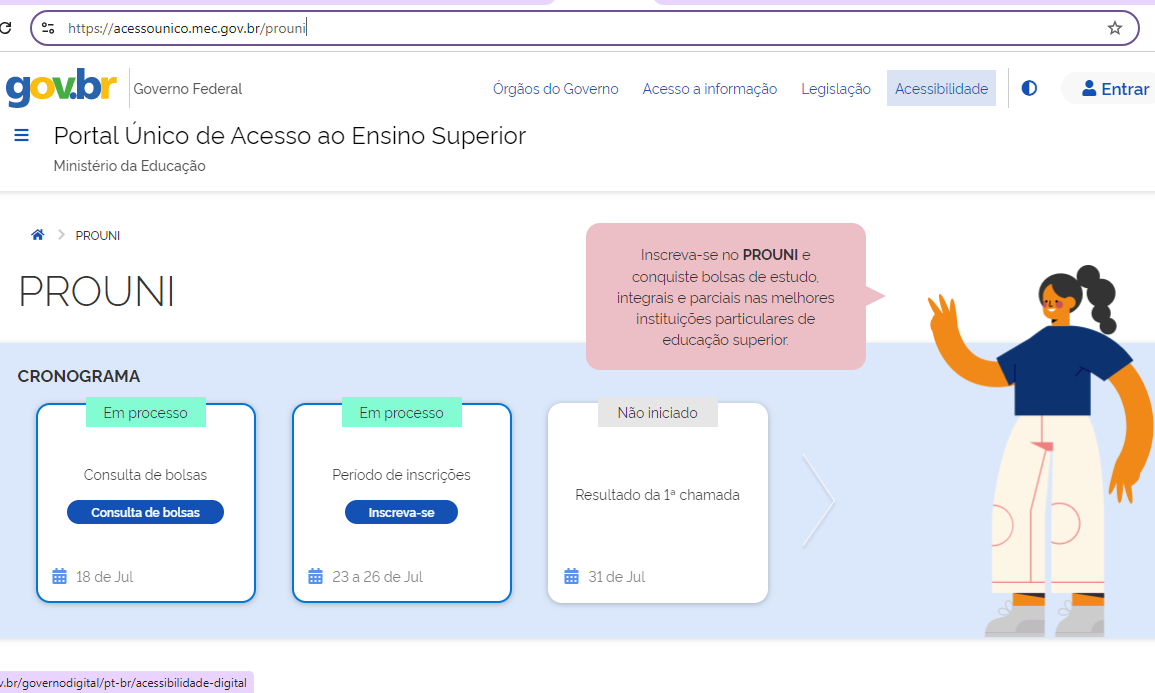Go to home via breadcrumb house icon

pyautogui.click(x=38, y=235)
